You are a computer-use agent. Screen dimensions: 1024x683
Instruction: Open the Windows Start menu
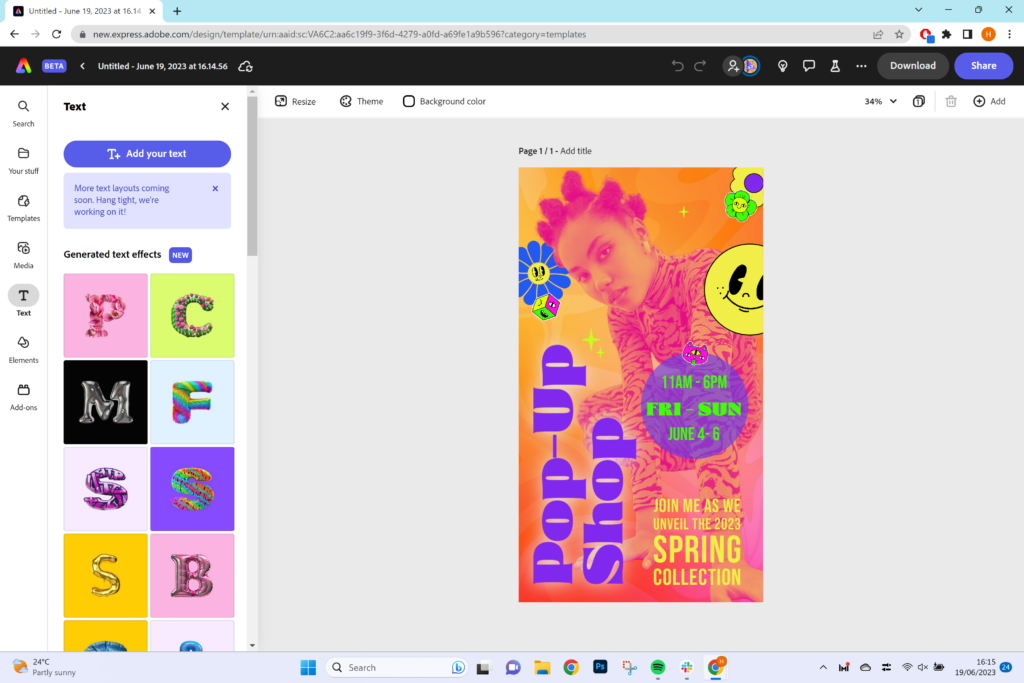click(x=308, y=667)
